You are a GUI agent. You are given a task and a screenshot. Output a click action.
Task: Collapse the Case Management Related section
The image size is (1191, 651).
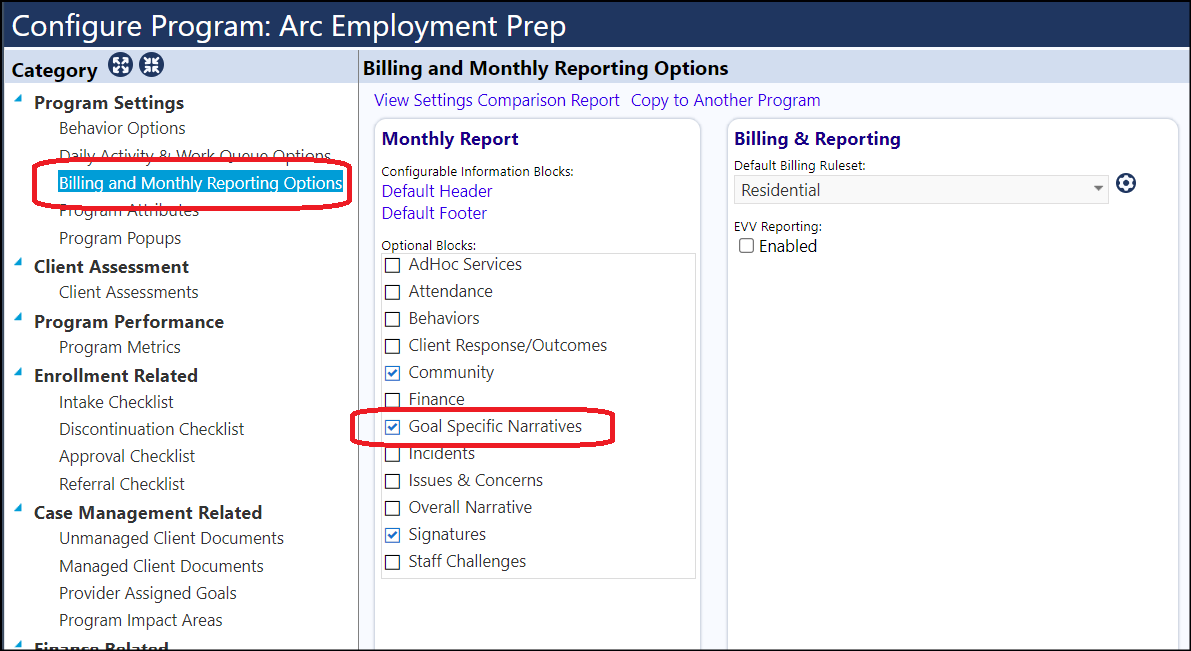point(18,508)
